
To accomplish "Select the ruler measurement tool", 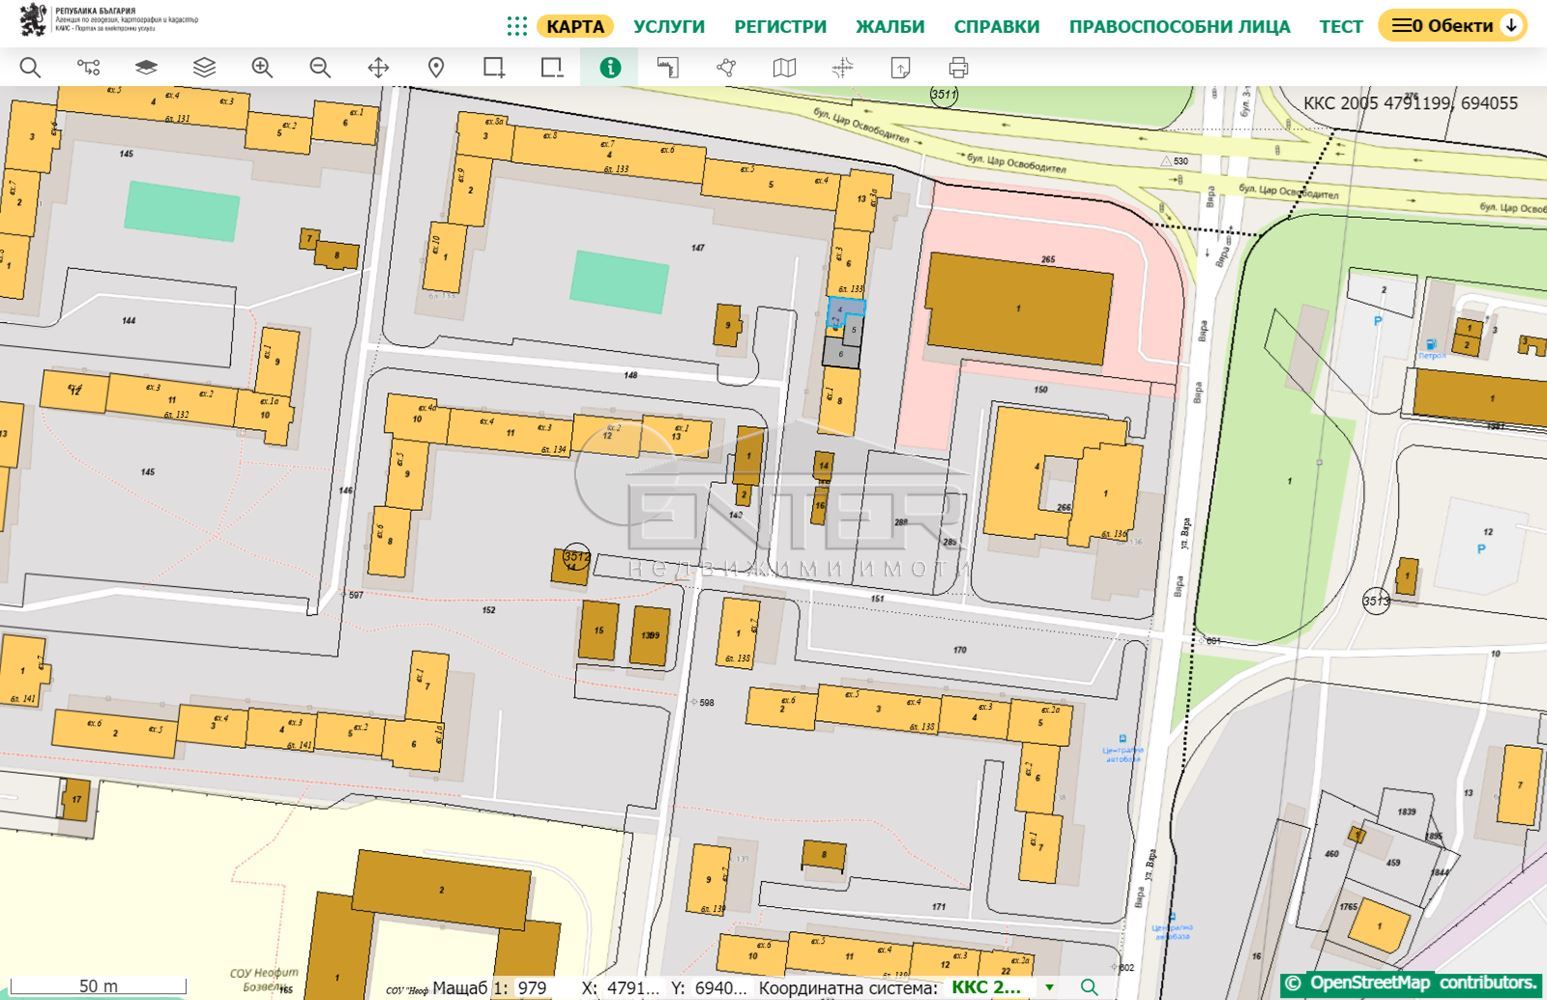I will 668,68.
